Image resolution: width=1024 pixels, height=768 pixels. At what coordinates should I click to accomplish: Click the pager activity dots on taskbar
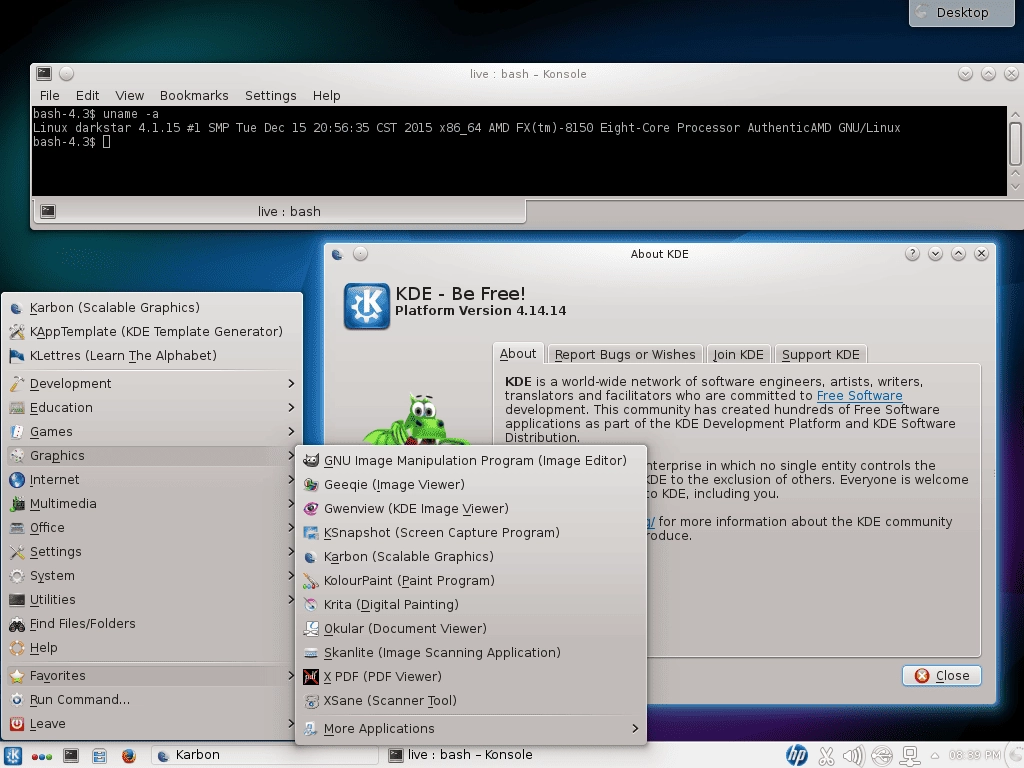tap(41, 756)
